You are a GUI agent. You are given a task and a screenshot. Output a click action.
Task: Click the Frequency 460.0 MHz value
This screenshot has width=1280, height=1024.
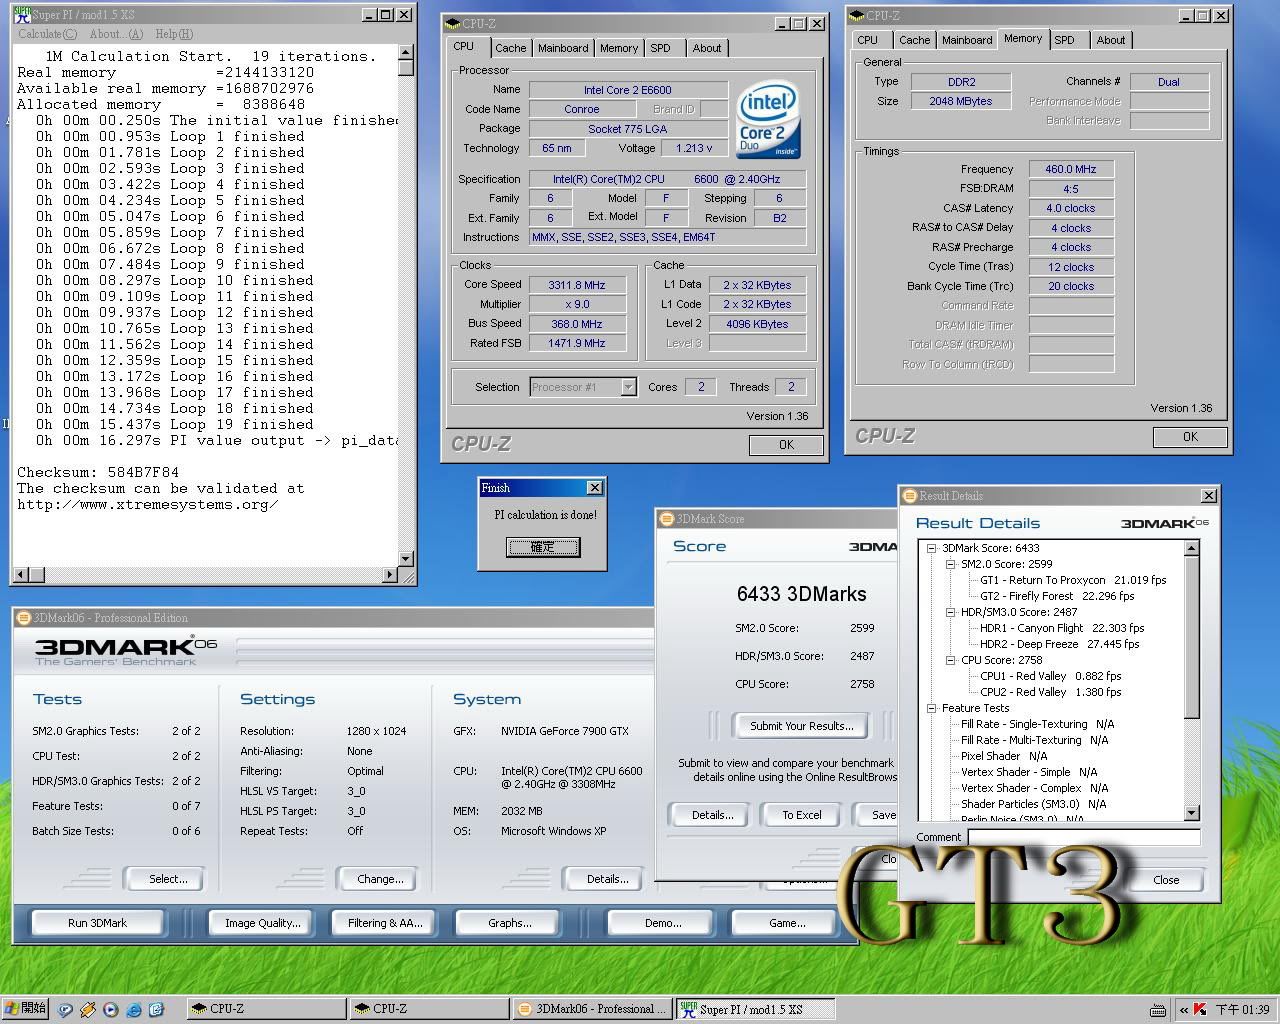click(x=1071, y=169)
